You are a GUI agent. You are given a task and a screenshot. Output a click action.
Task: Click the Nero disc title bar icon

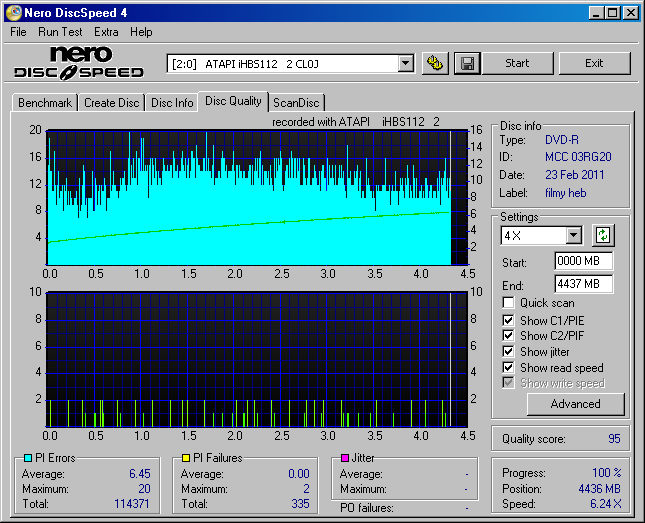[13, 13]
